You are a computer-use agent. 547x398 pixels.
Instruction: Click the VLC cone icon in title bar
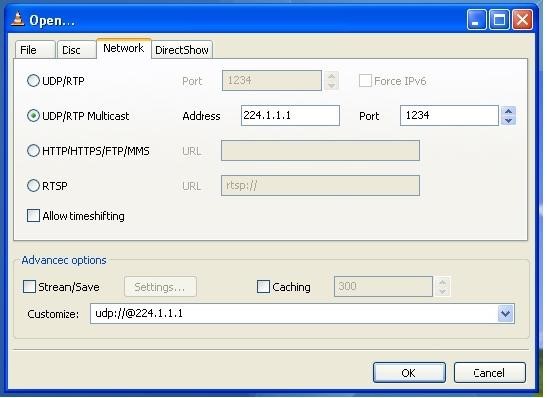17,19
